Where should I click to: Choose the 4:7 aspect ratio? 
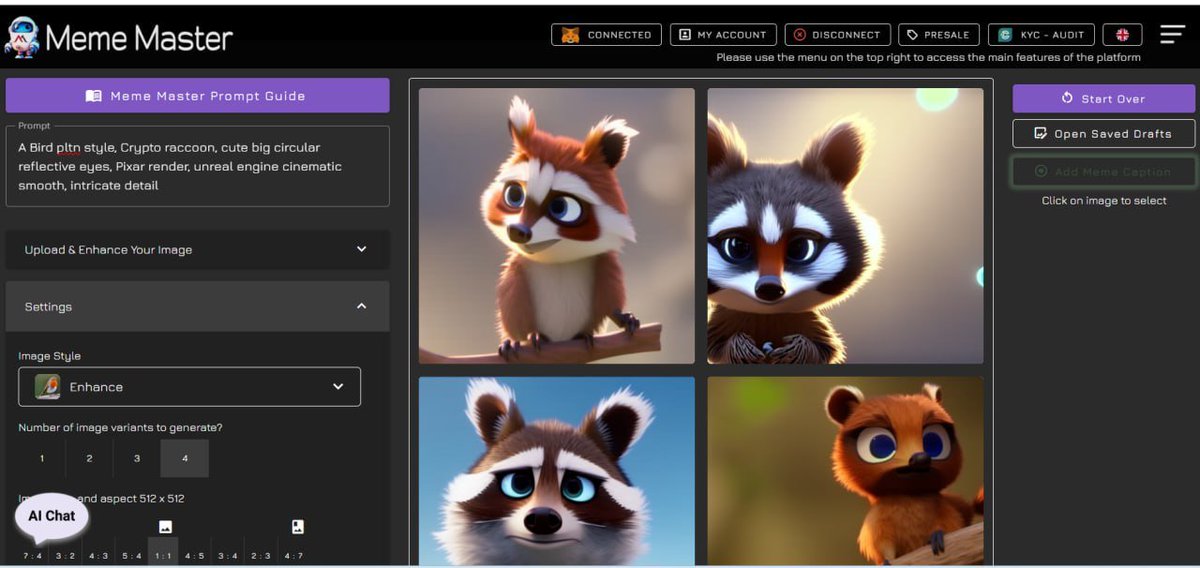(x=293, y=555)
